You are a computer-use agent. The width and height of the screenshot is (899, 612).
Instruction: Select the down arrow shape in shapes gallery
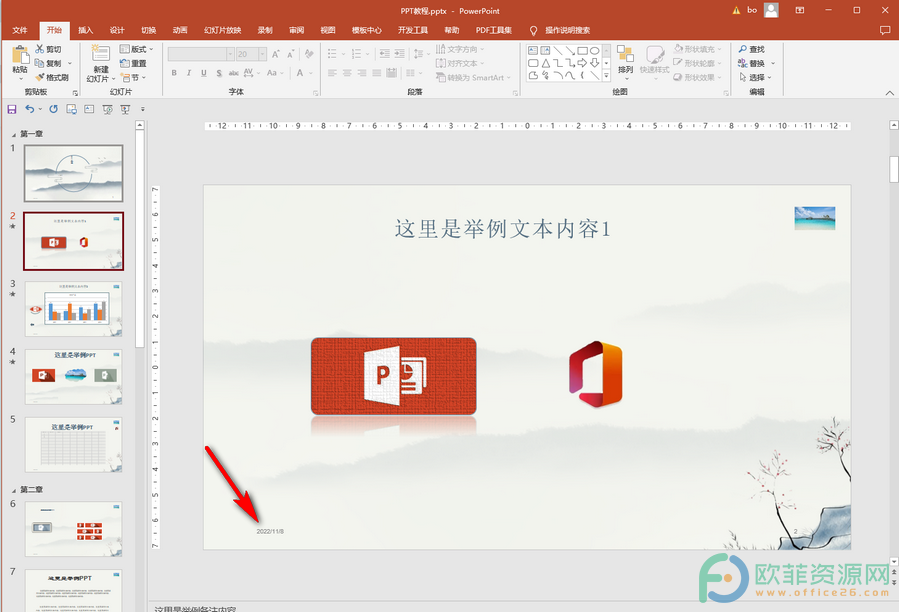tap(595, 63)
